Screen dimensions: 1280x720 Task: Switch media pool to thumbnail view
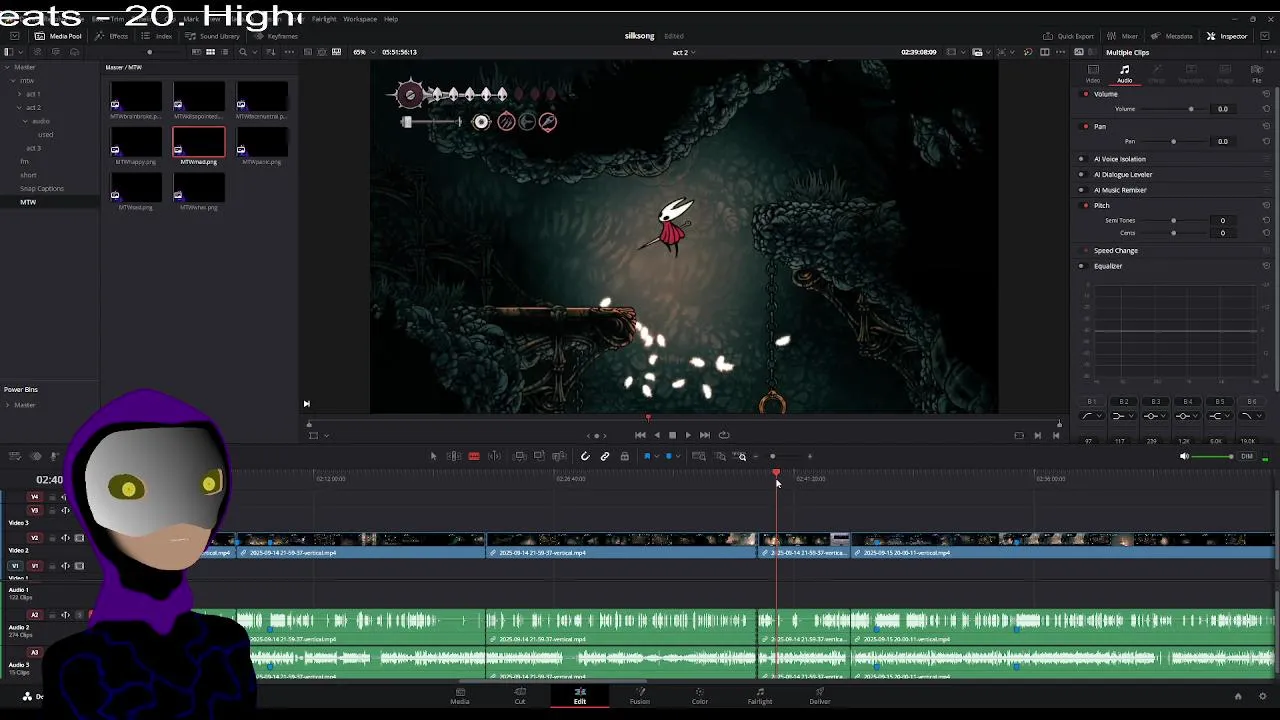pos(210,52)
